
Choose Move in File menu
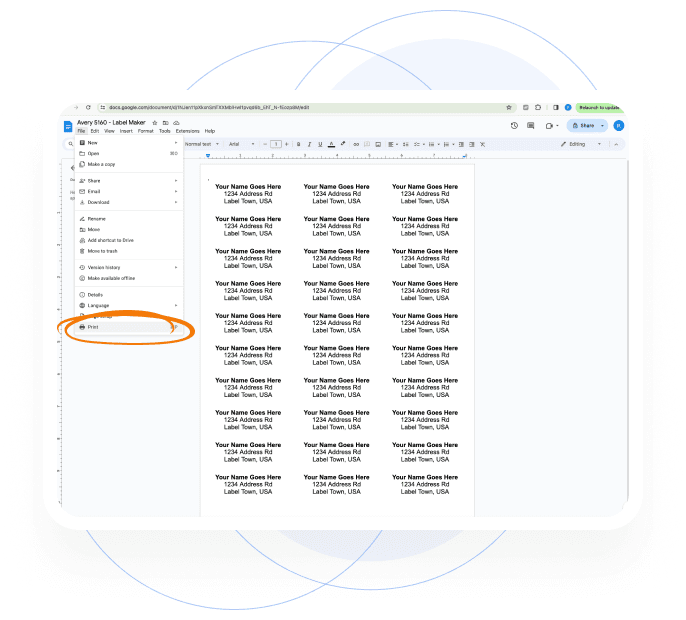click(x=129, y=230)
